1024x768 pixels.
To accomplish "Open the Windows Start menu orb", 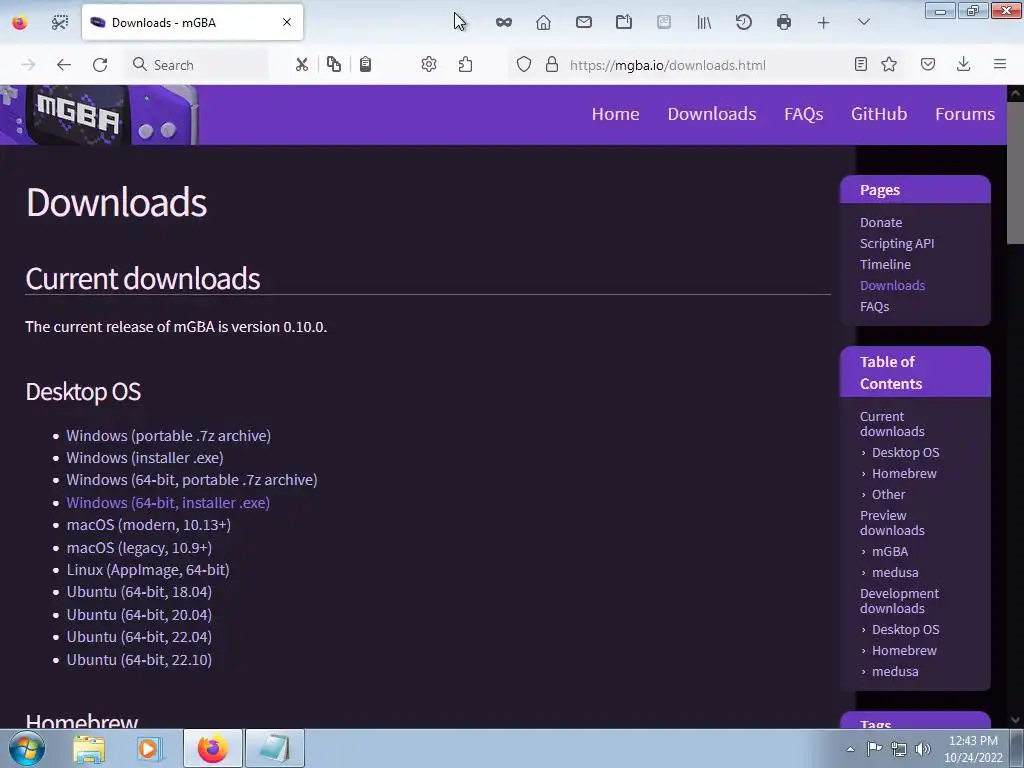I will (x=27, y=748).
